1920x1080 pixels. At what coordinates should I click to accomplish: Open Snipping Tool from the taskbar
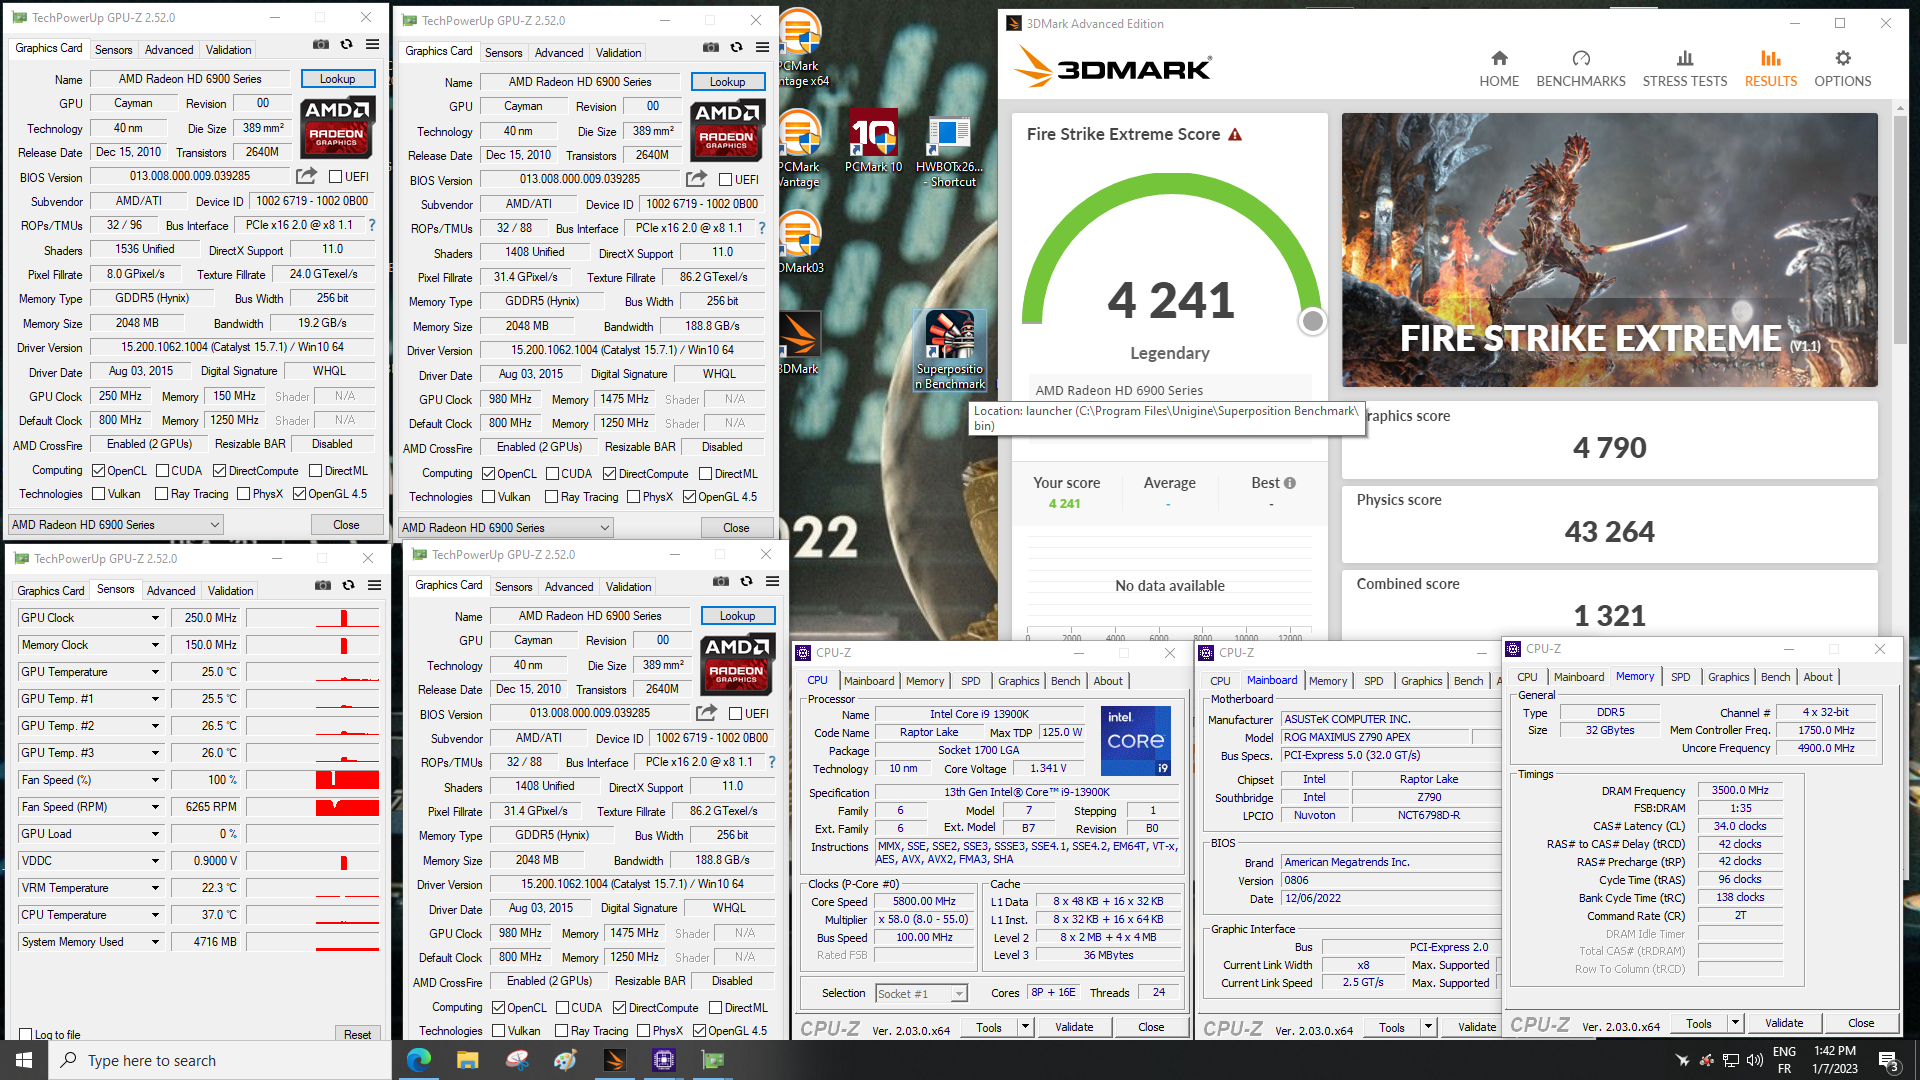point(516,1060)
